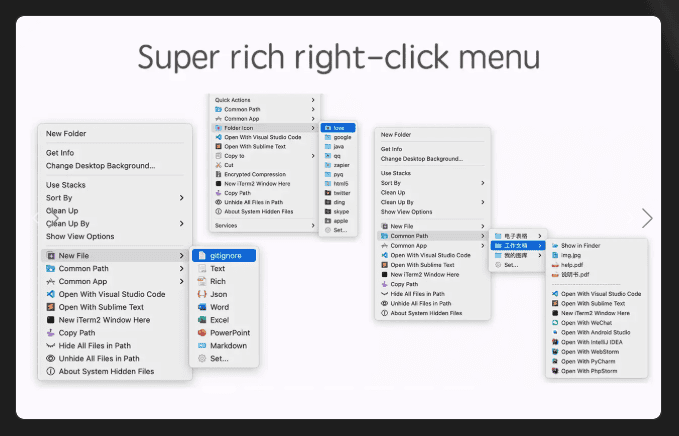Click the Sublime Text icon in the large left menu
The width and height of the screenshot is (679, 436).
click(x=51, y=307)
